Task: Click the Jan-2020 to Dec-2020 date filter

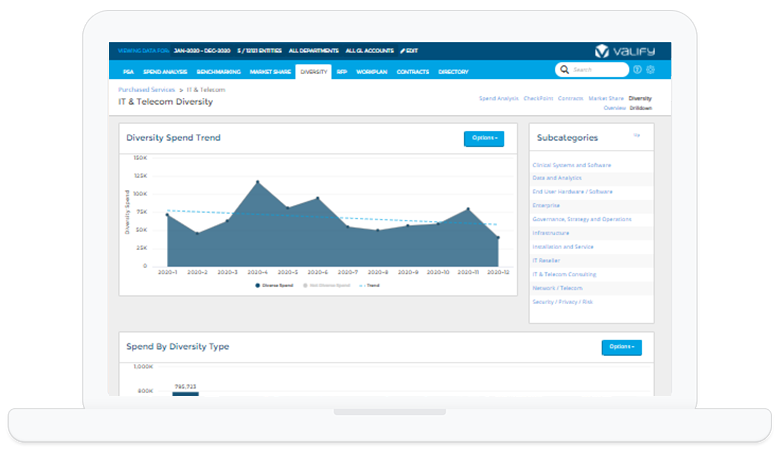Action: coord(202,51)
